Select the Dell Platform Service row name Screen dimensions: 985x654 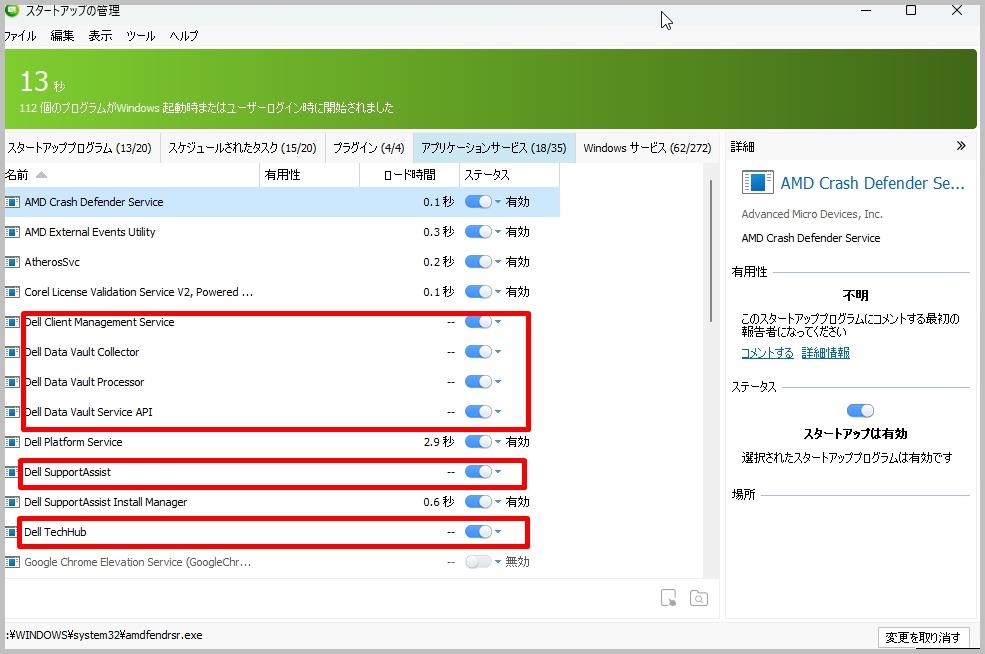tap(73, 442)
